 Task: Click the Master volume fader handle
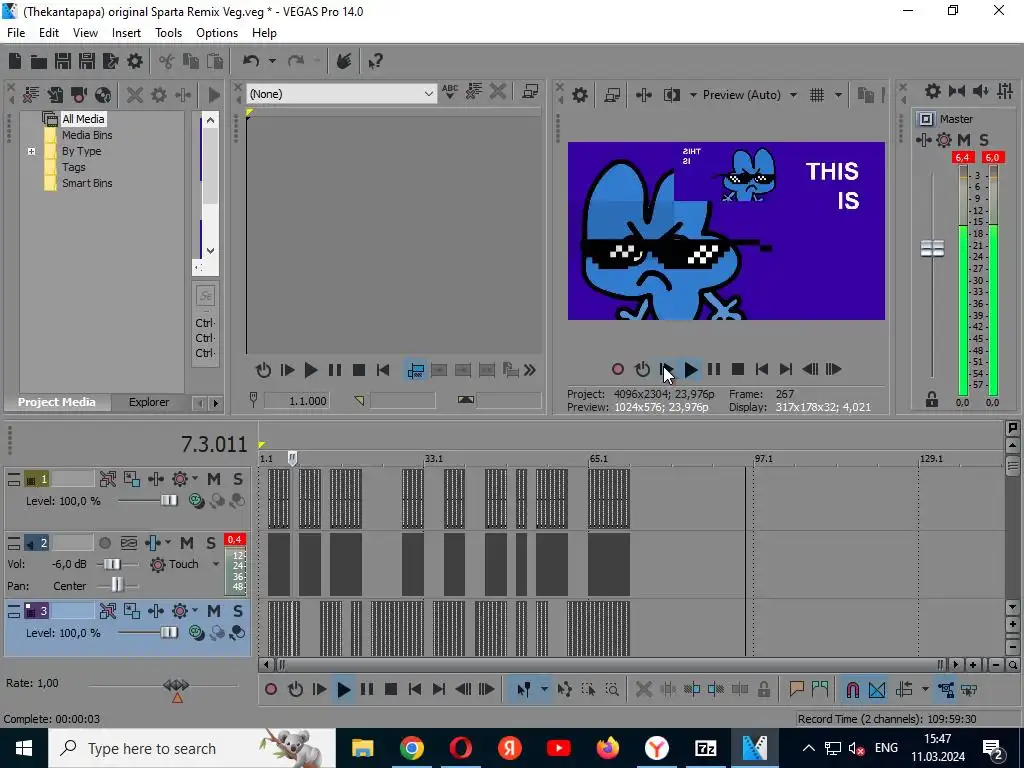pyautogui.click(x=933, y=249)
